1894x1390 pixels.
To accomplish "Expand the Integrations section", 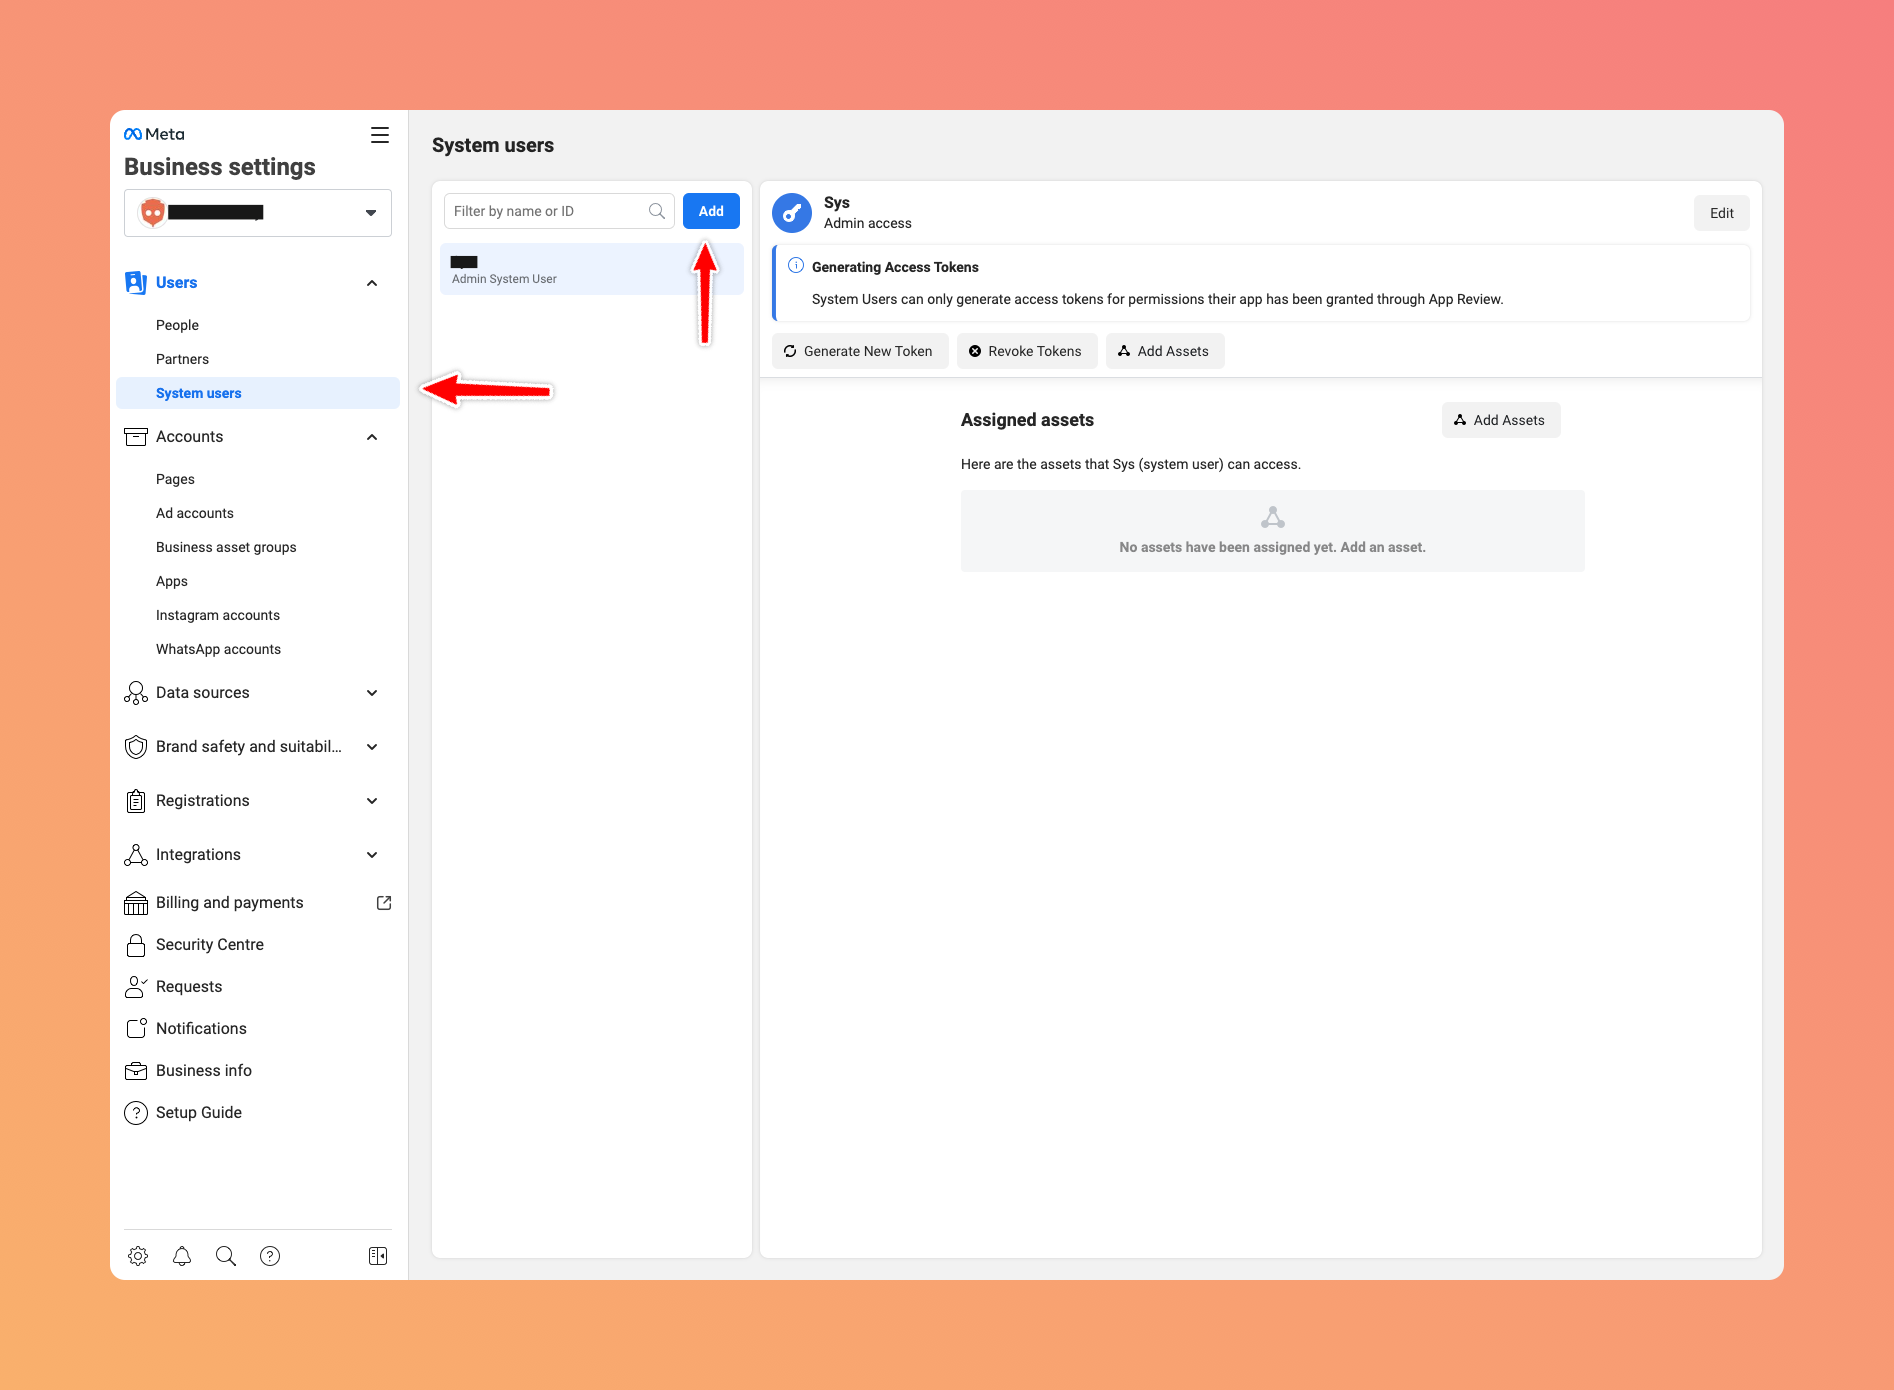I will coord(372,855).
